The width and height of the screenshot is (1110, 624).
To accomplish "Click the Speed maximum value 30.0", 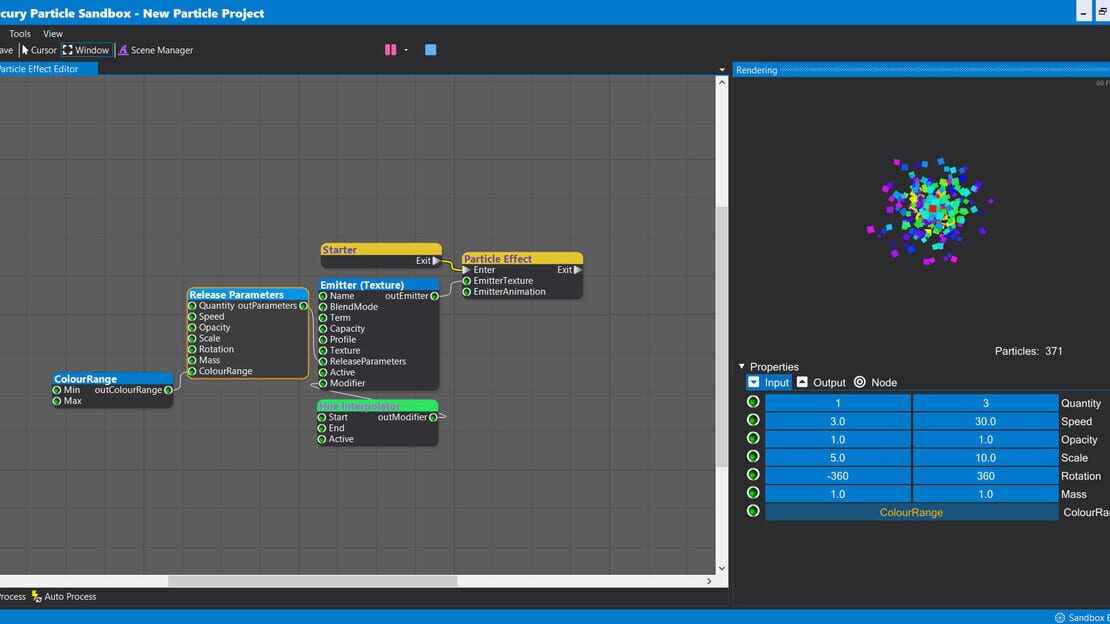I will [985, 421].
